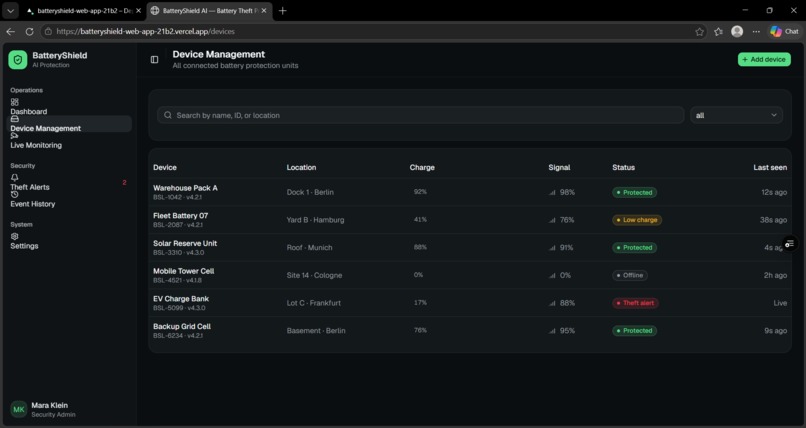Viewport: 806px width, 428px height.
Task: Click the Device Management icon in sidebar
Action: pos(14,119)
